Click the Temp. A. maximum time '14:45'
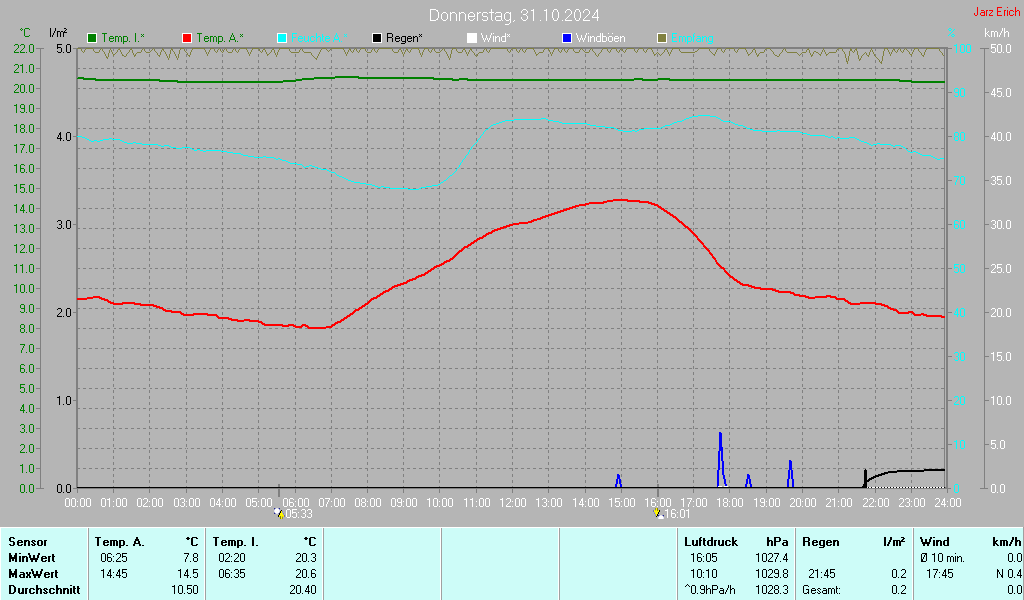Image resolution: width=1024 pixels, height=600 pixels. pos(114,574)
